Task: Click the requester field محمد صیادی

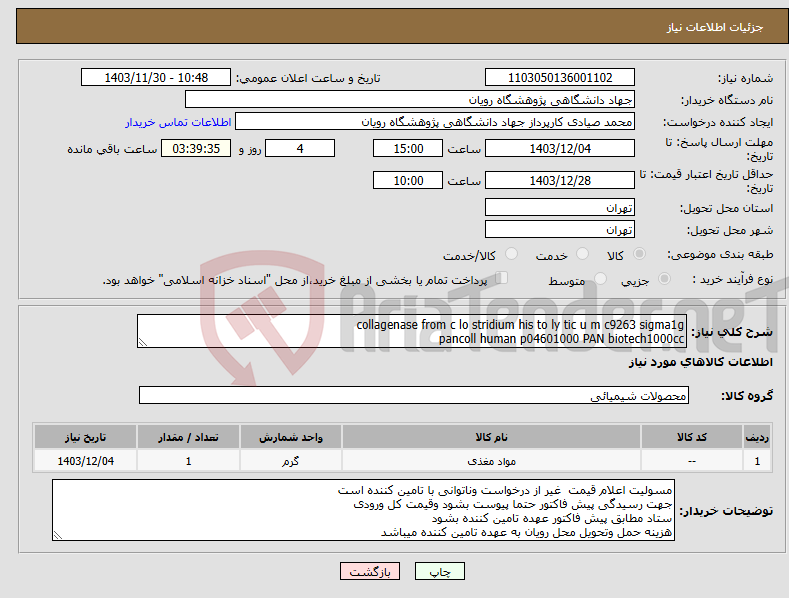Action: (x=435, y=122)
